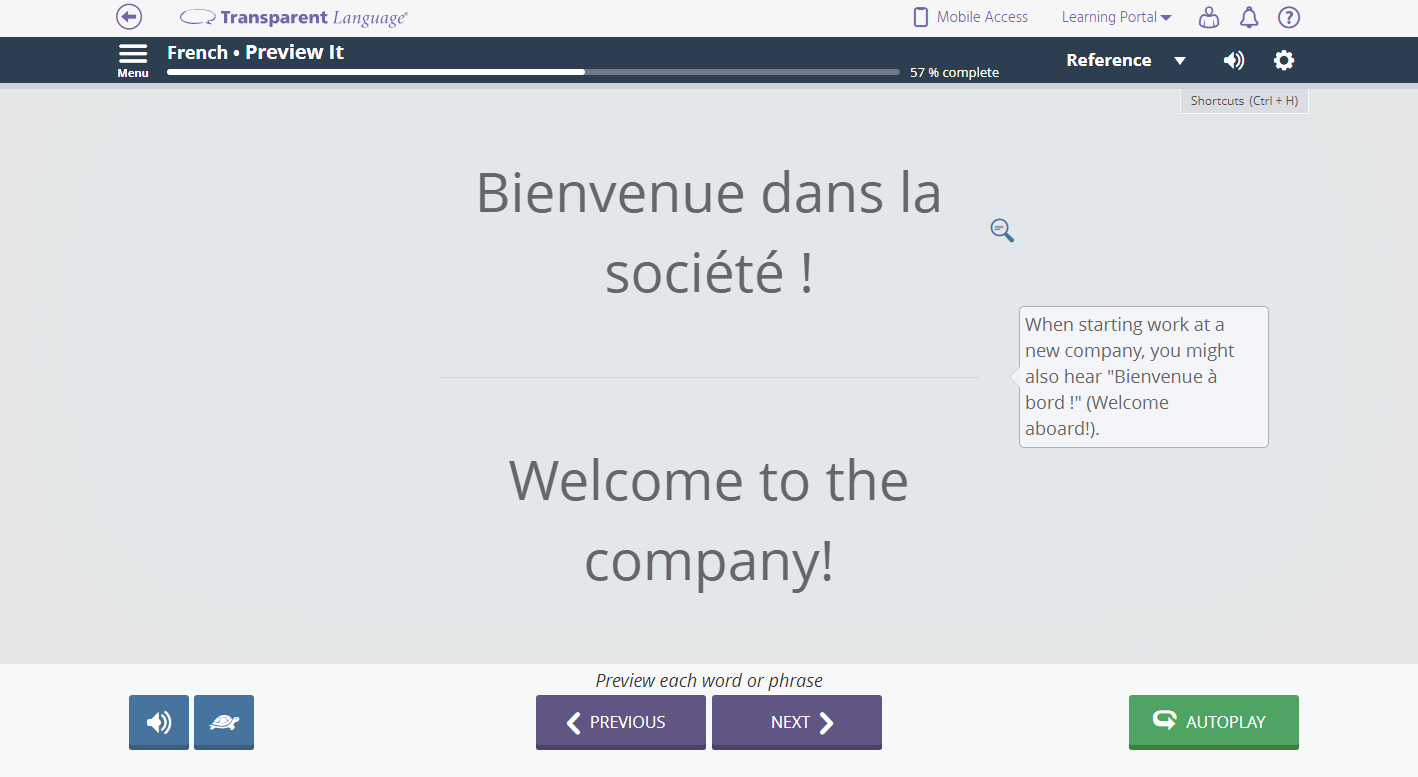
Task: Toggle sound with top bar speaker icon
Action: (1234, 60)
